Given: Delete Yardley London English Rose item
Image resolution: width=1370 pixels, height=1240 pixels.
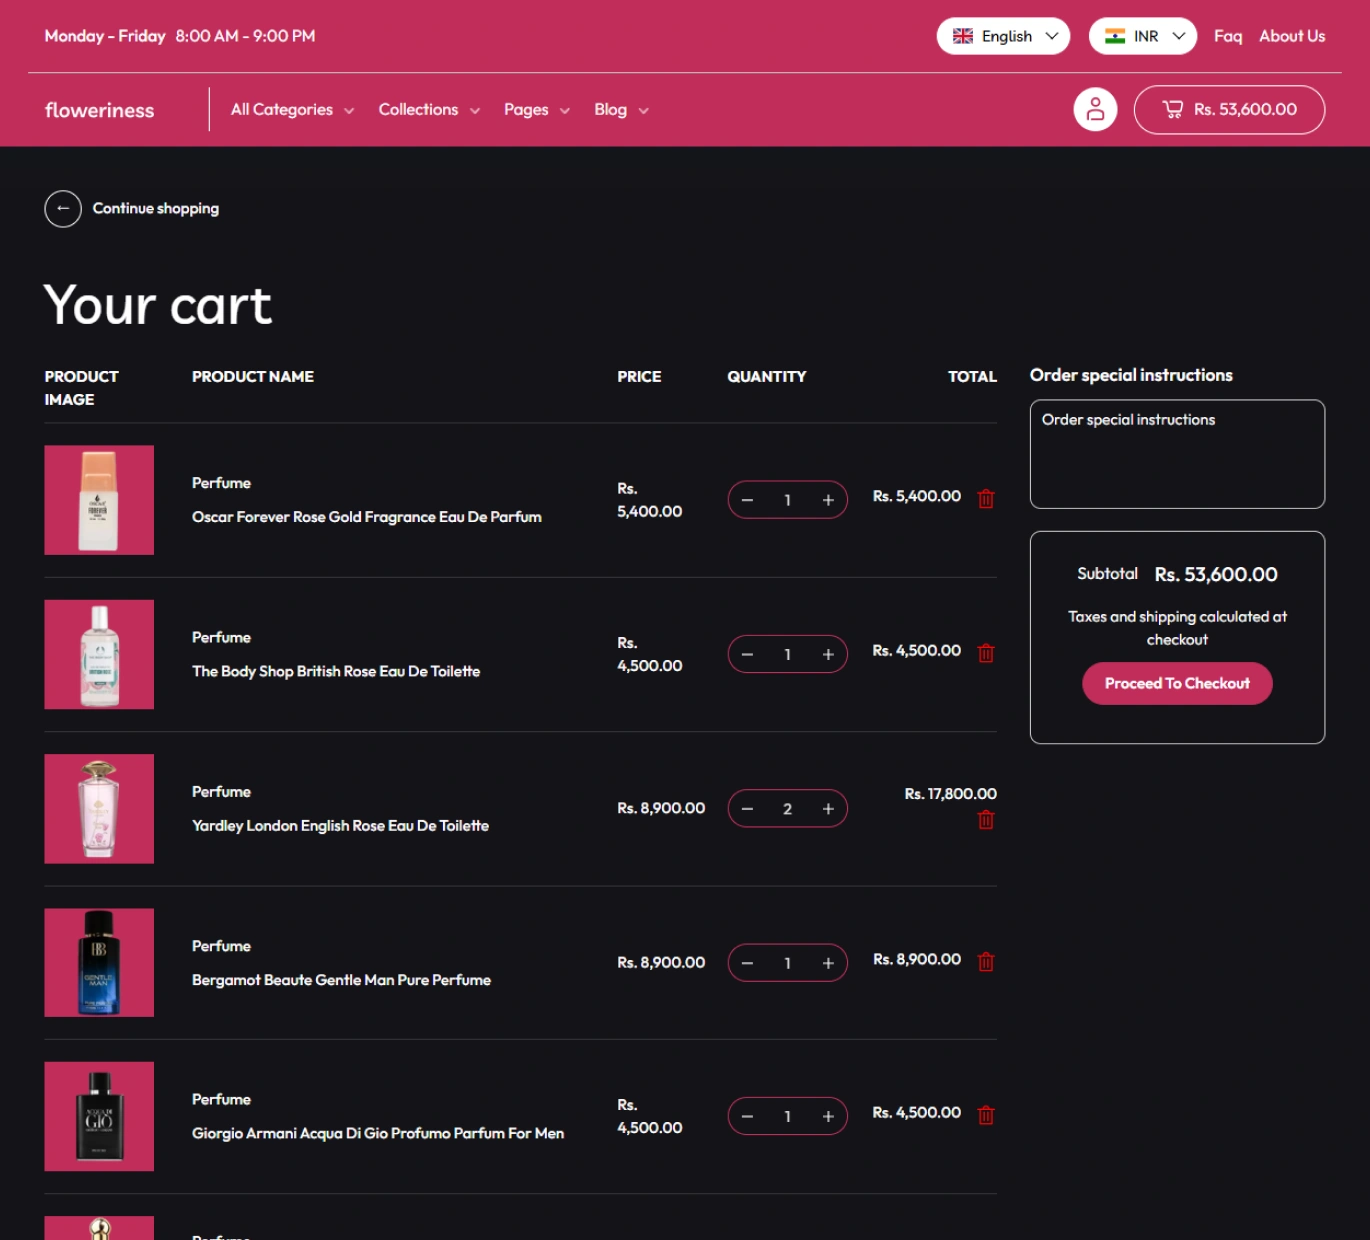Looking at the screenshot, I should [986, 820].
